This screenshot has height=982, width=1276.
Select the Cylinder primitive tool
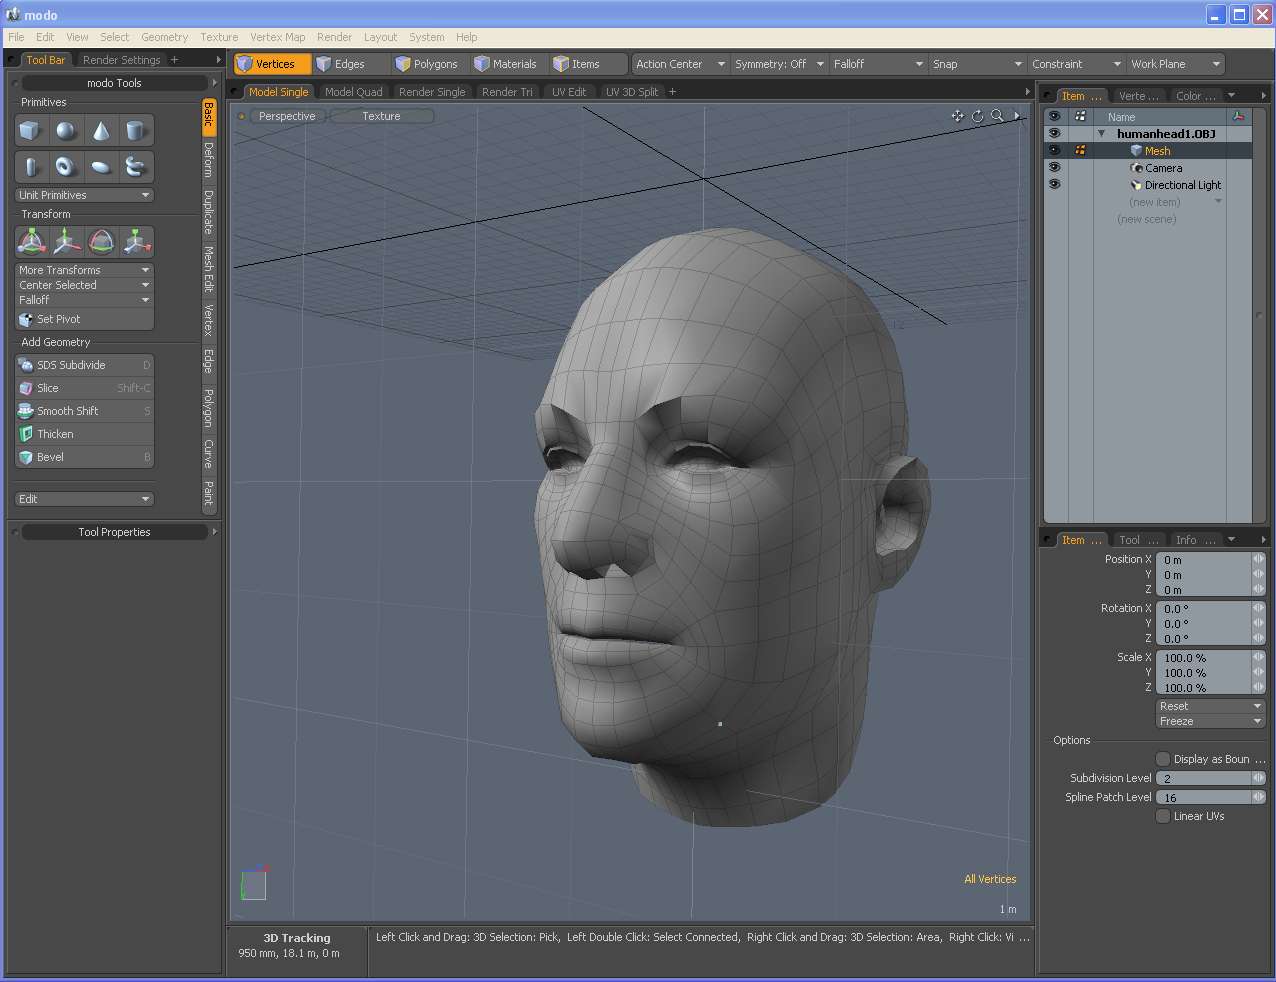click(x=136, y=130)
